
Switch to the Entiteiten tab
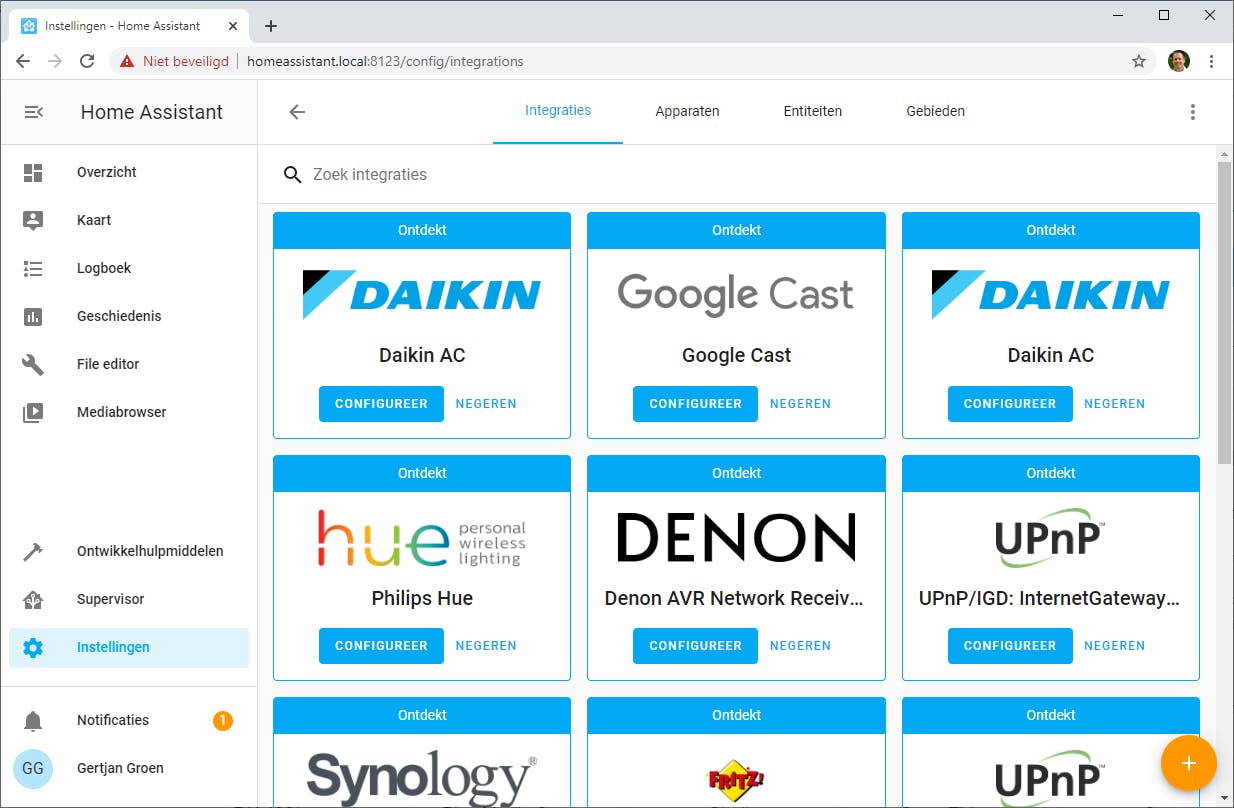tap(812, 111)
